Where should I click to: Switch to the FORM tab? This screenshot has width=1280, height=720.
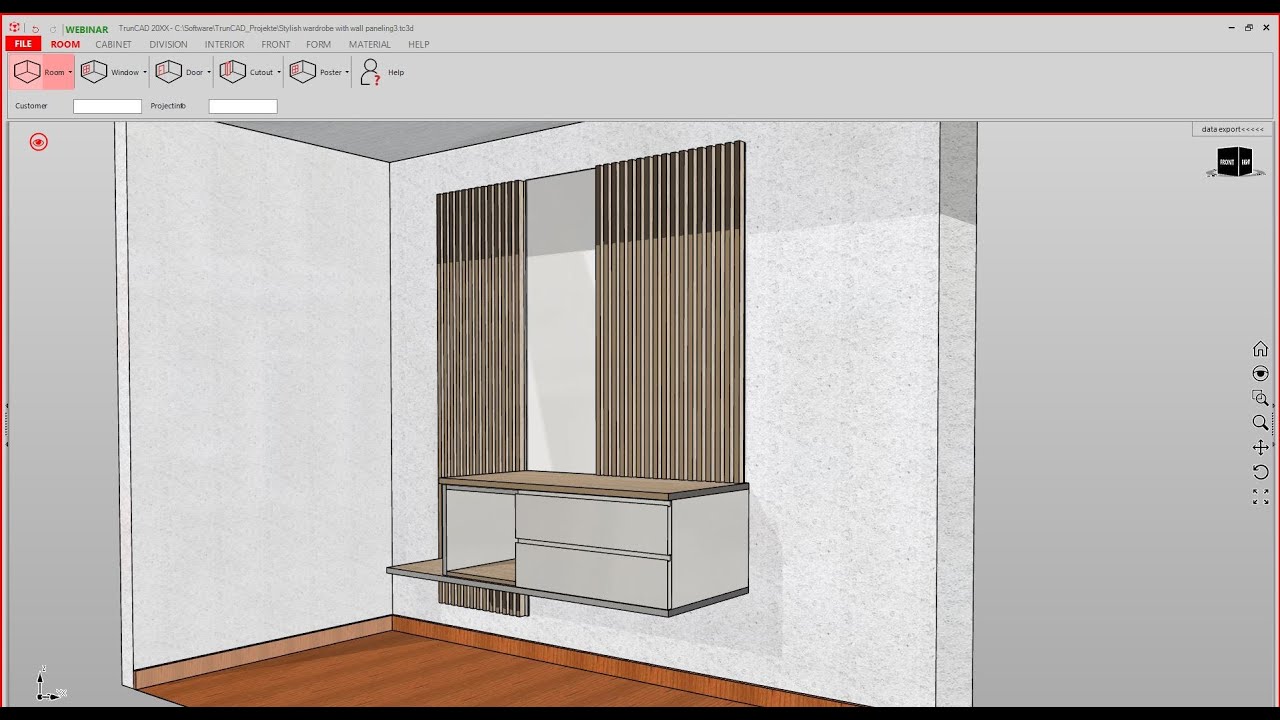(318, 44)
